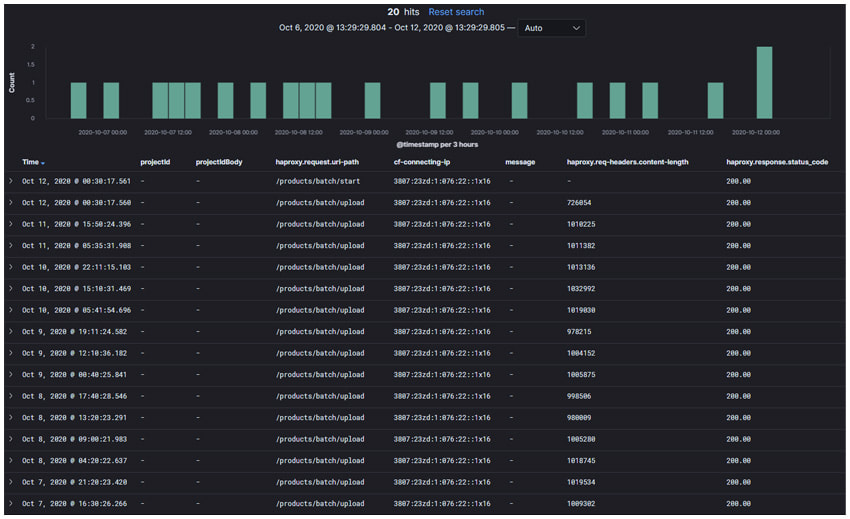Expand the Oct 8 17:40:28.546 entry

pyautogui.click(x=11, y=396)
